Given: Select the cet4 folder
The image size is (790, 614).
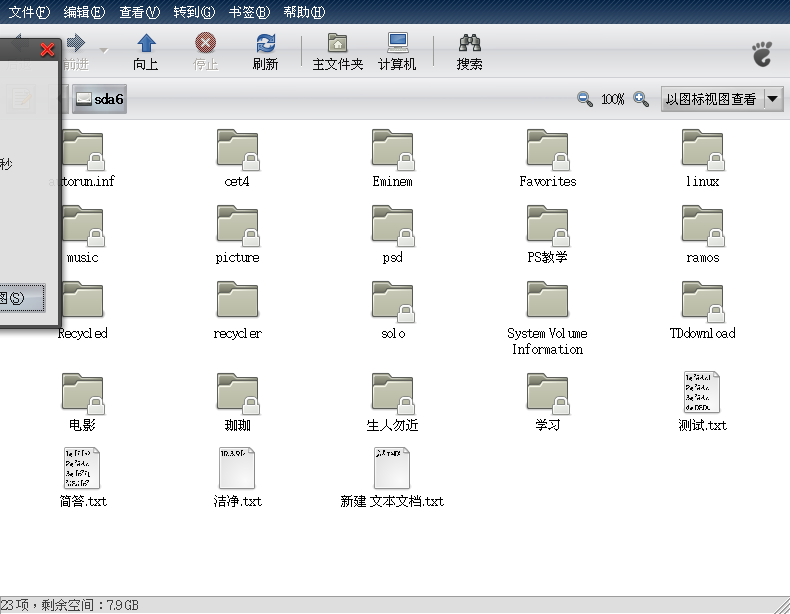Looking at the screenshot, I should [237, 159].
